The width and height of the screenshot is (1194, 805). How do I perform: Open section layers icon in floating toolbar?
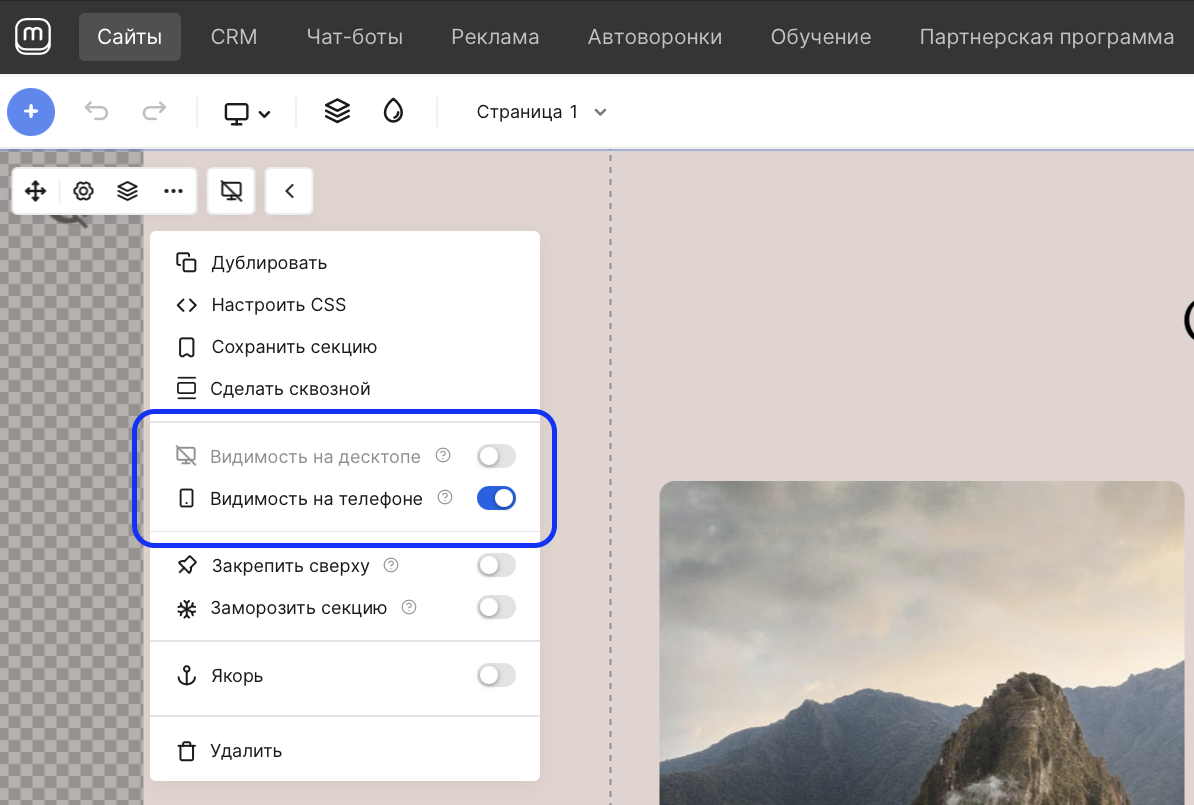127,190
